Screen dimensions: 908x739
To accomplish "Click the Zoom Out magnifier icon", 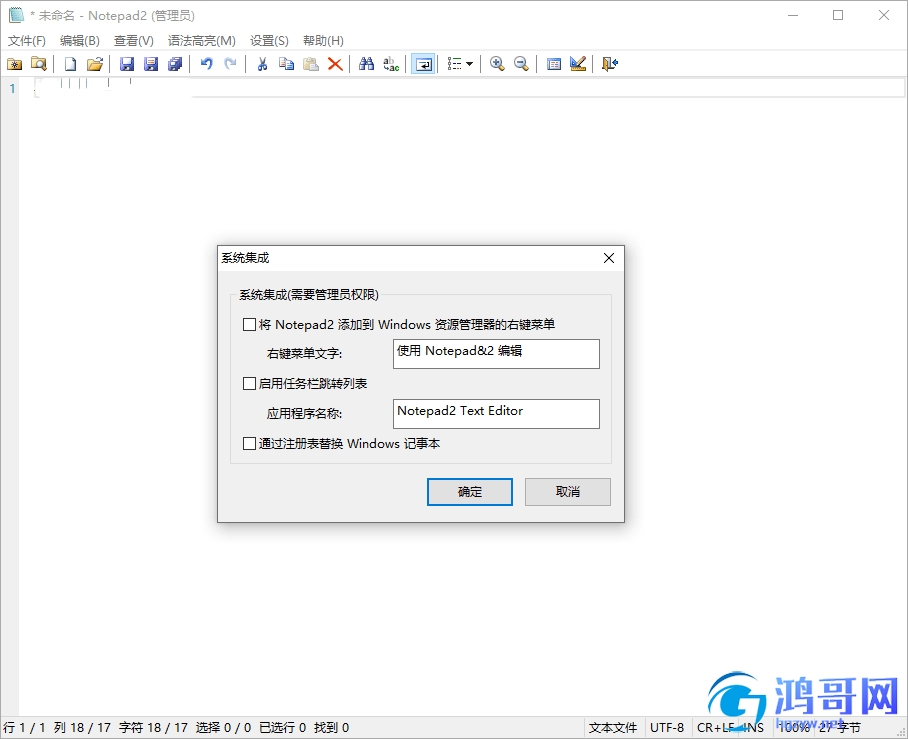I will tap(521, 64).
